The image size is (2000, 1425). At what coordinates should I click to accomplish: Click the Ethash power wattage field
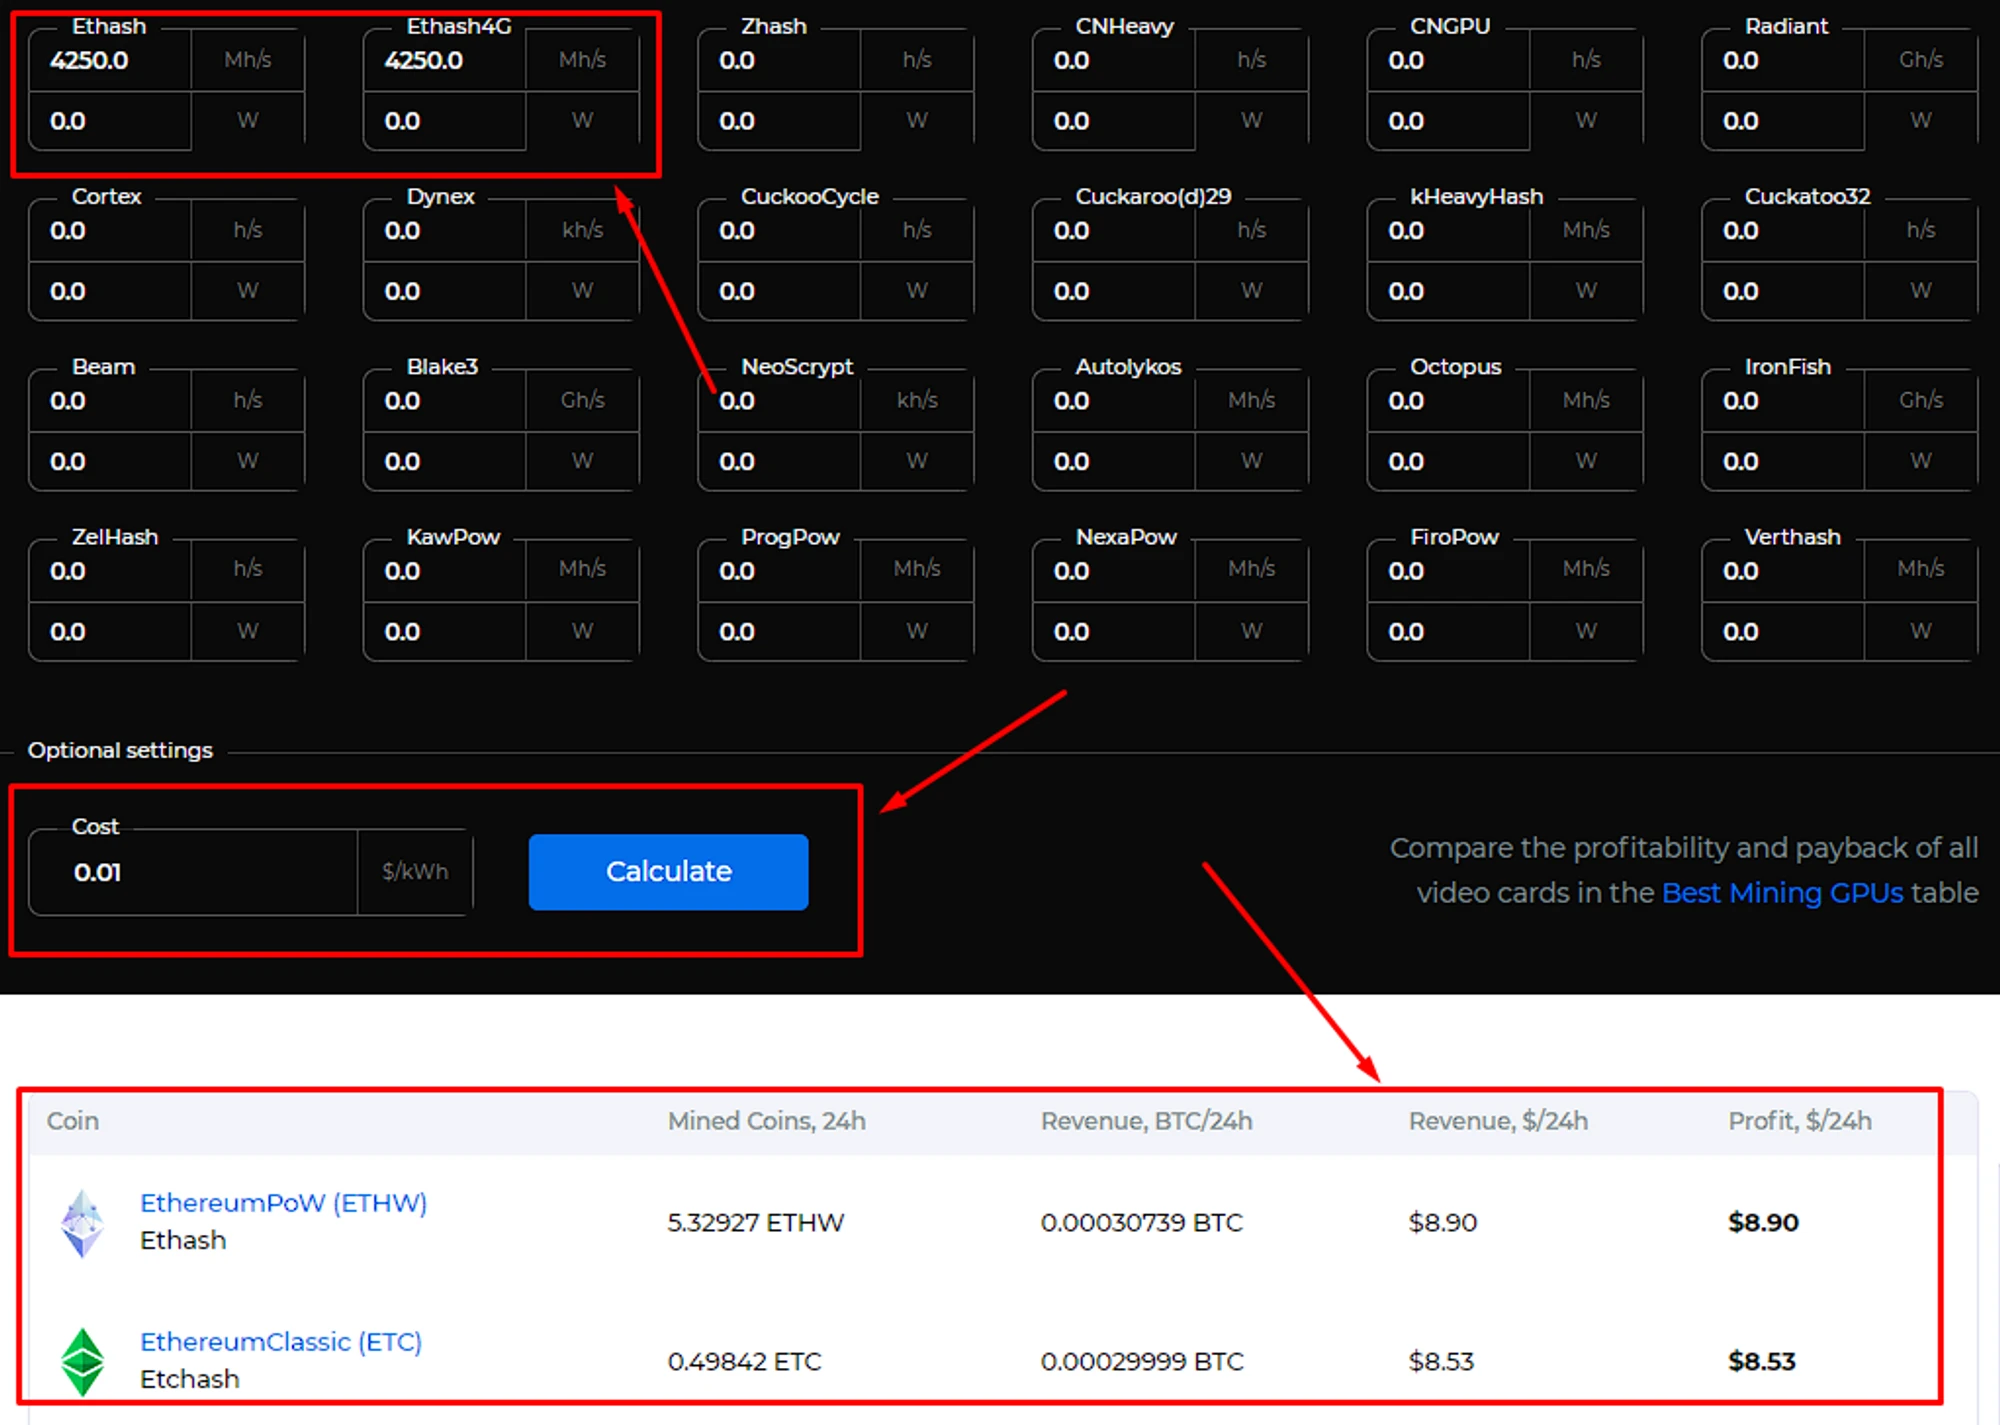[110, 121]
